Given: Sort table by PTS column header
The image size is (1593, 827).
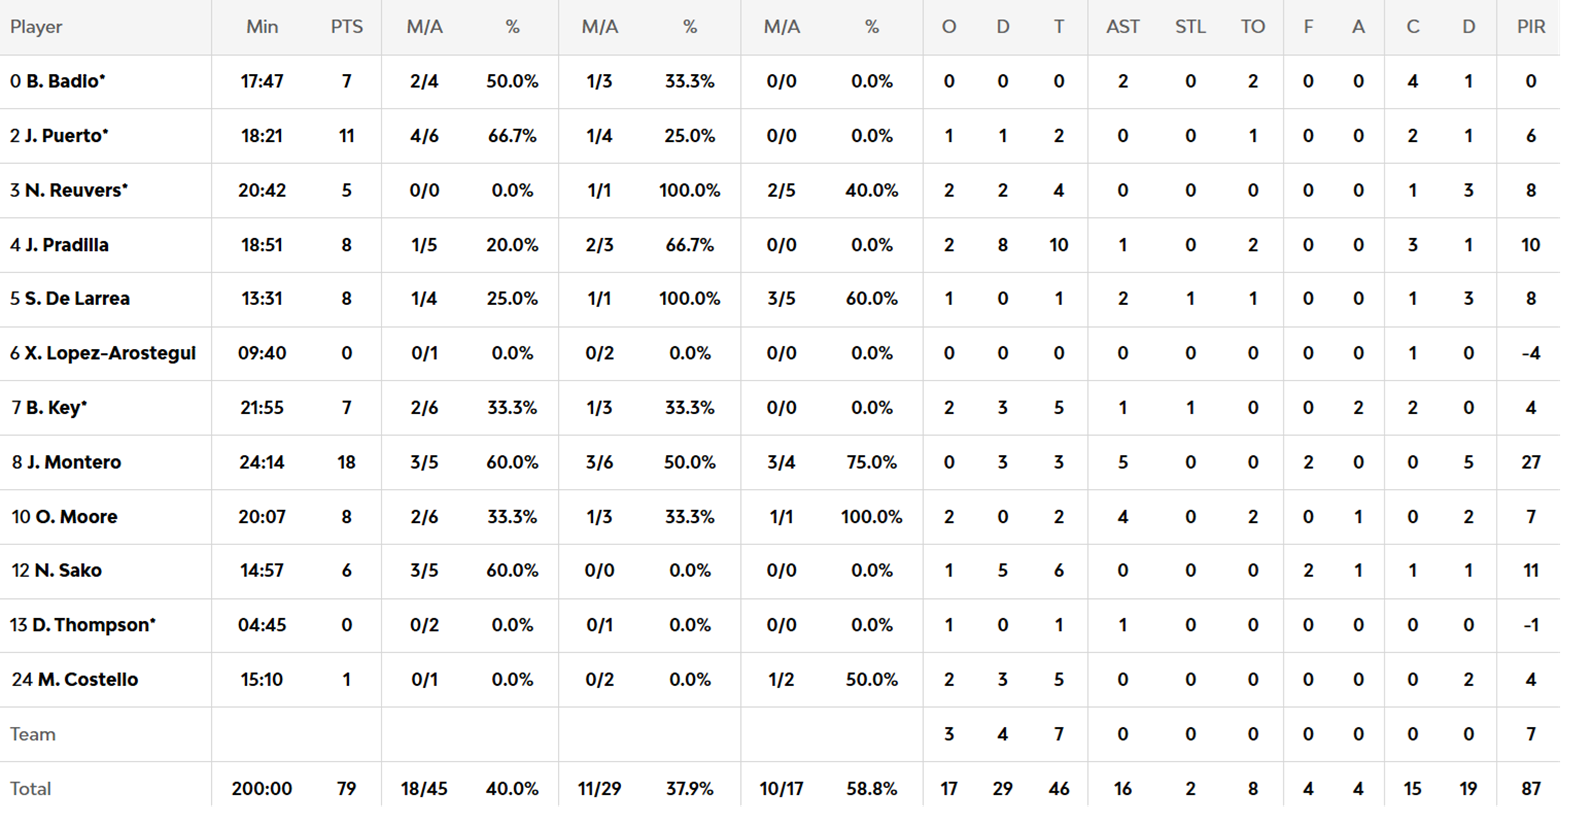Looking at the screenshot, I should coord(346,27).
